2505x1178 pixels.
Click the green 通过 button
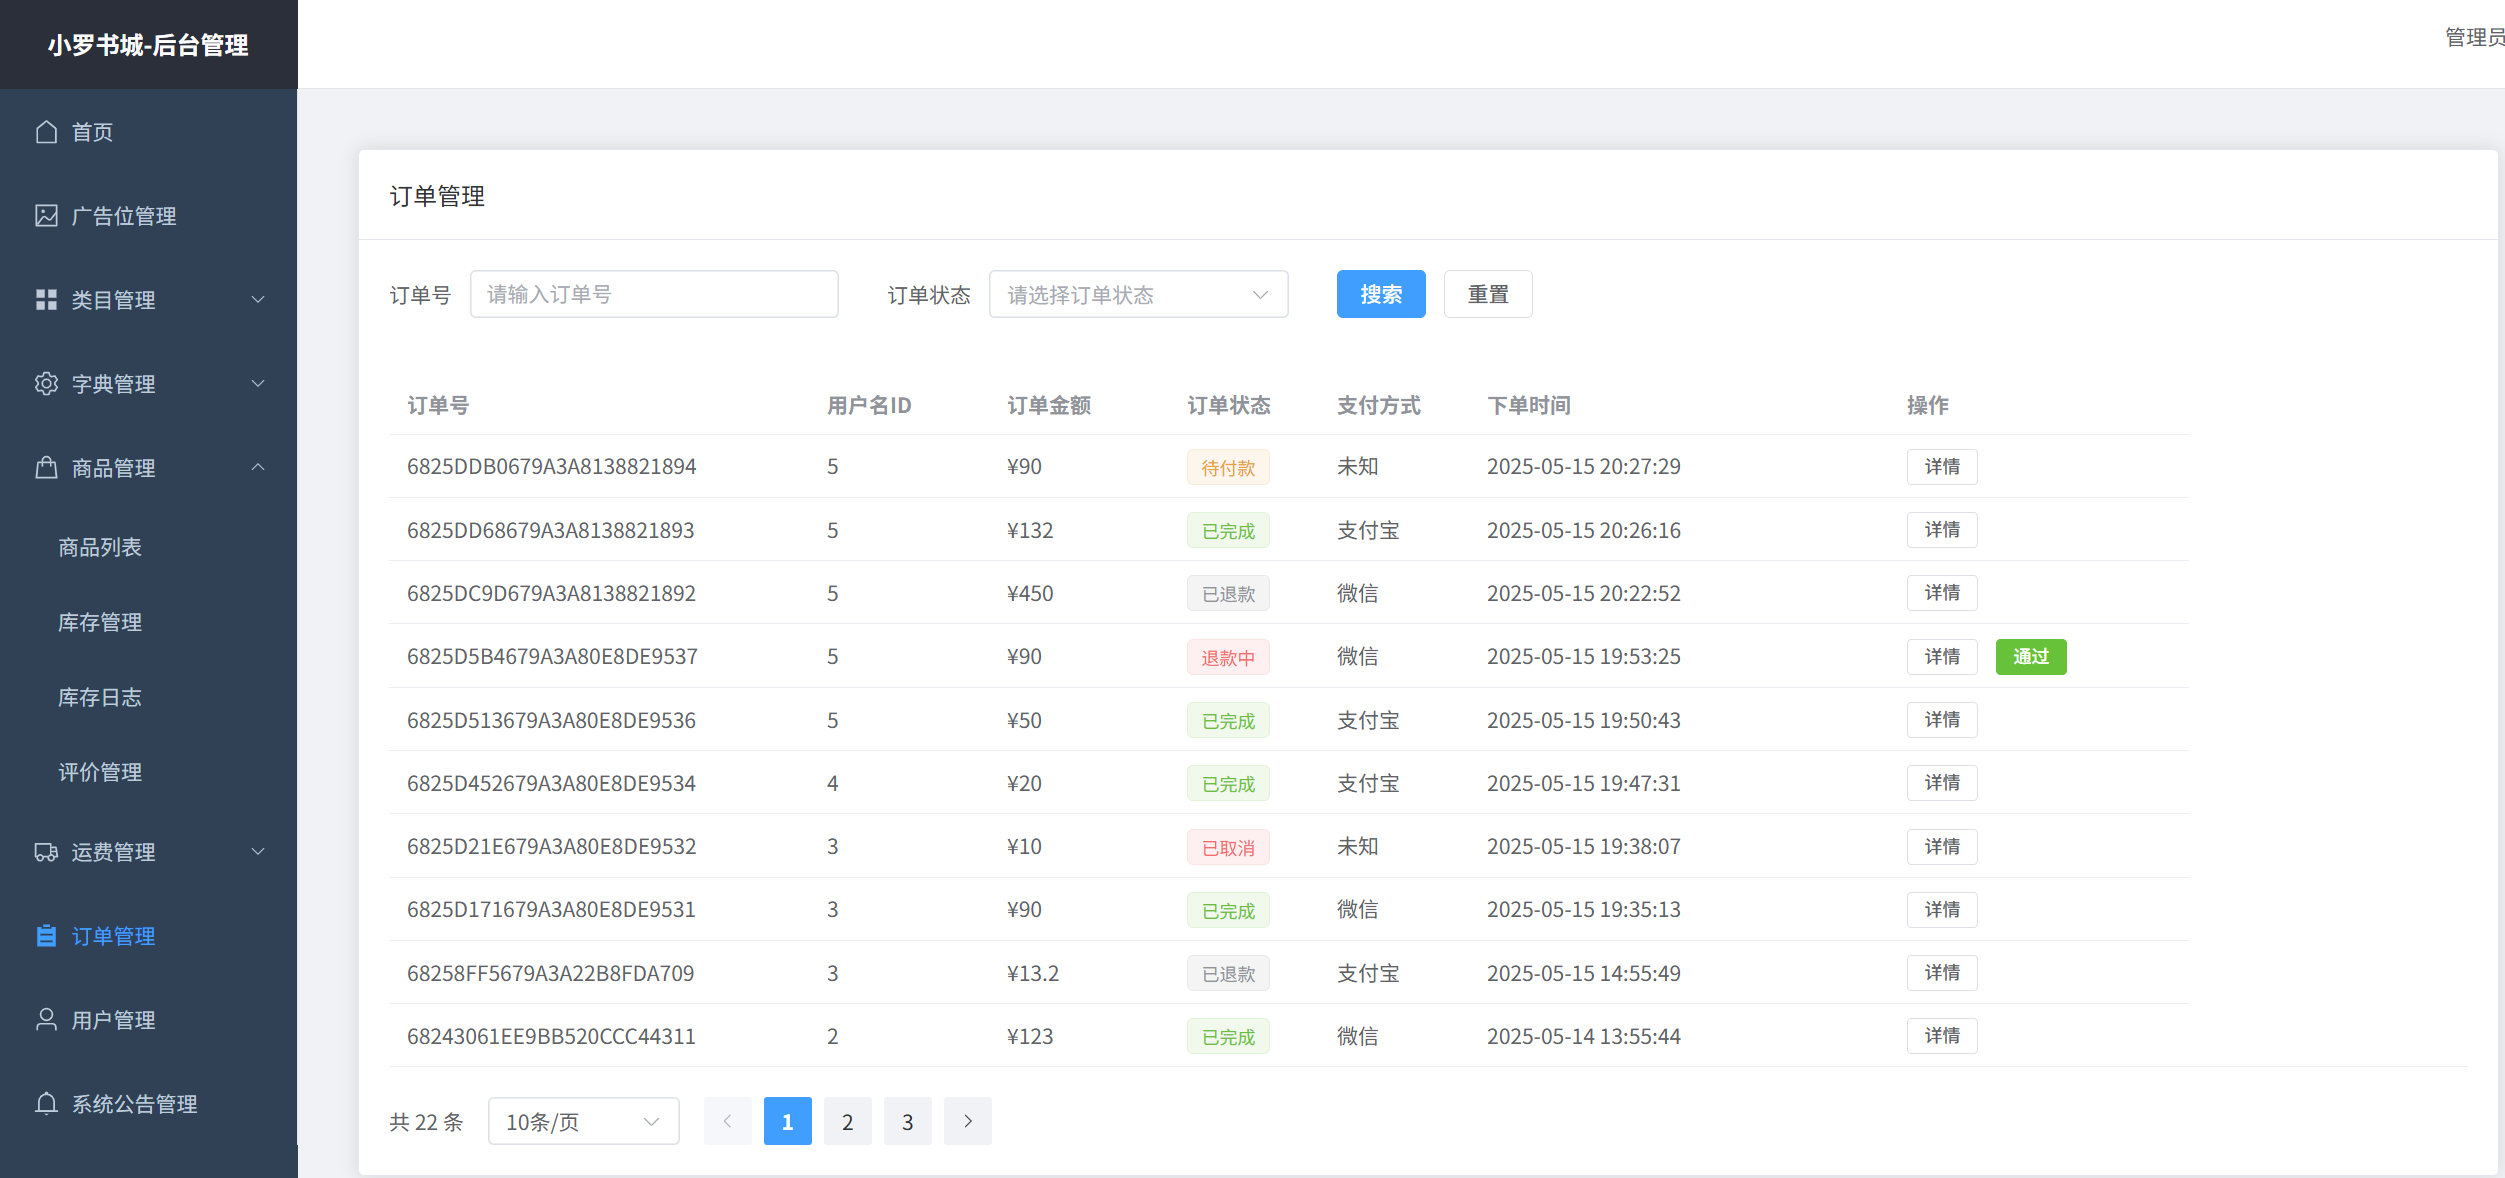tap(2030, 657)
